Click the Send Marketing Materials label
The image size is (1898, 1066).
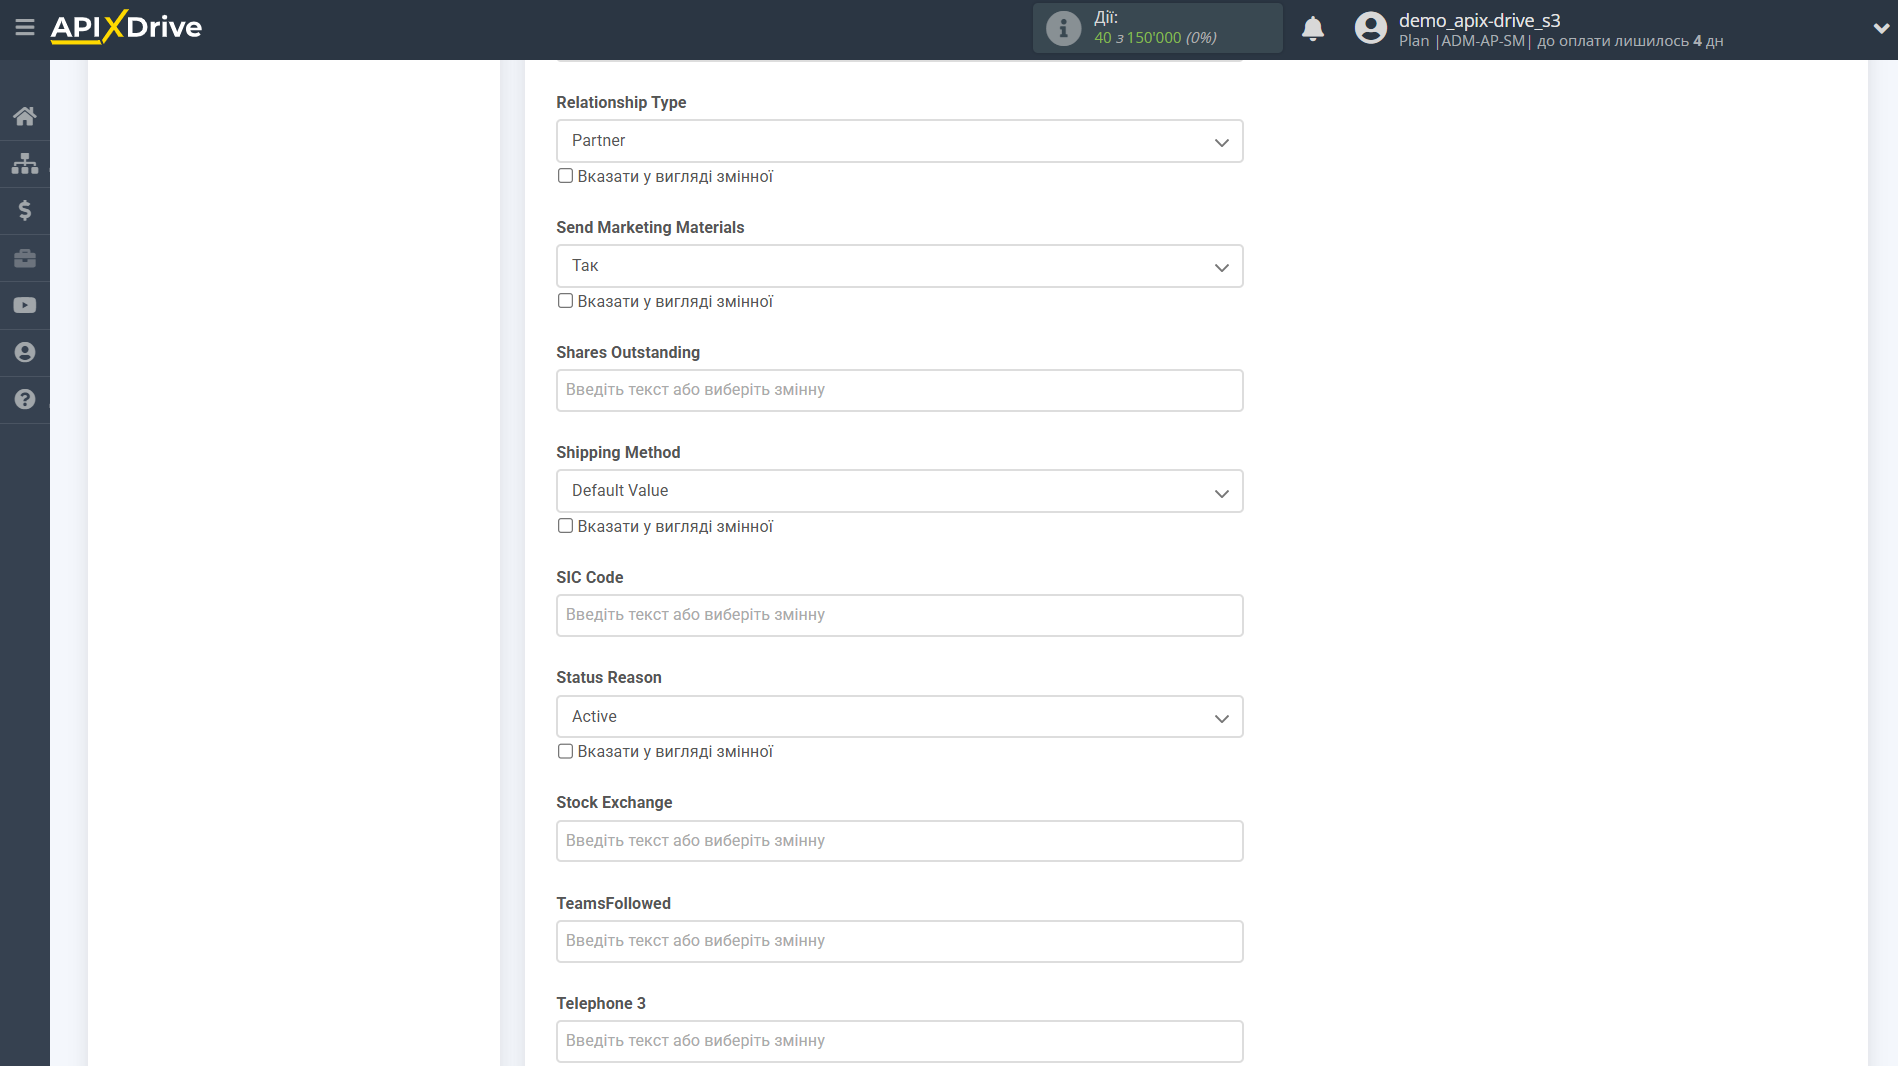click(650, 227)
